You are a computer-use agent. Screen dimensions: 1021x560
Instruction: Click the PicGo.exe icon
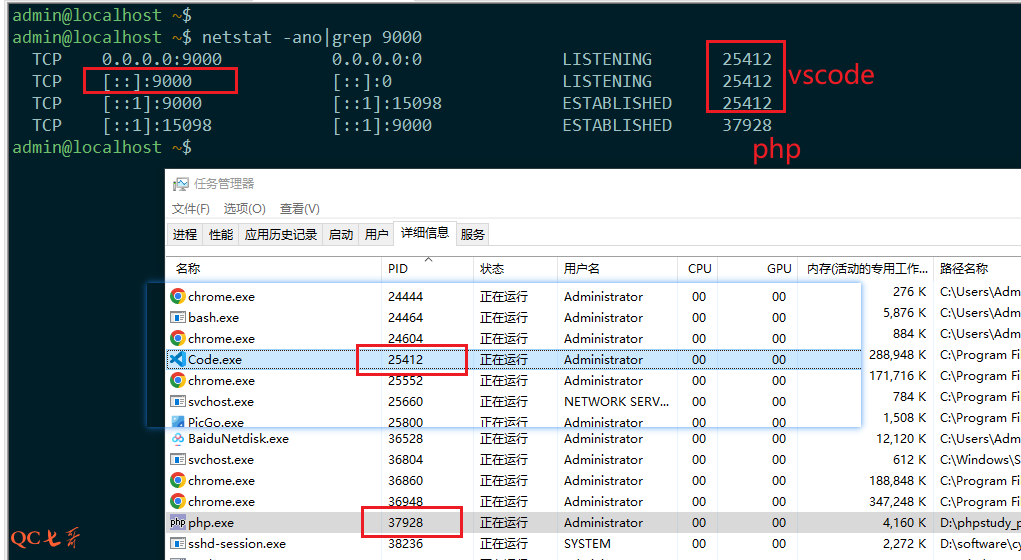click(x=178, y=423)
